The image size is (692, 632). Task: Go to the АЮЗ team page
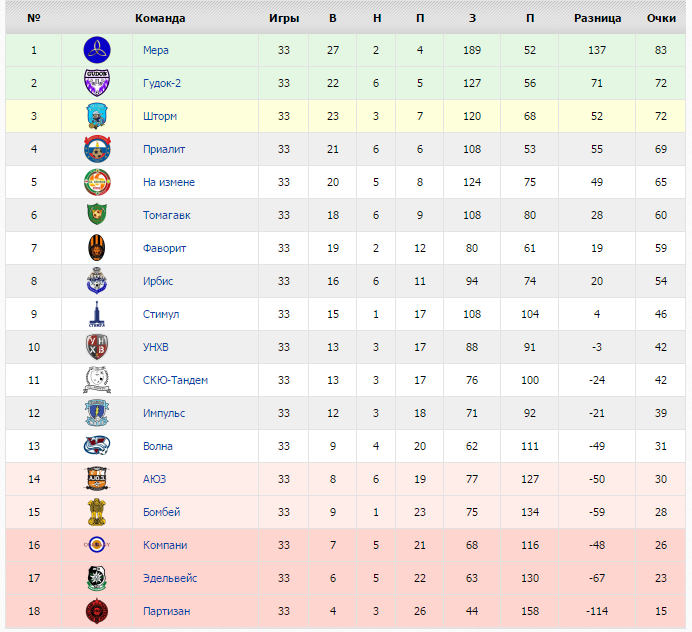(154, 479)
